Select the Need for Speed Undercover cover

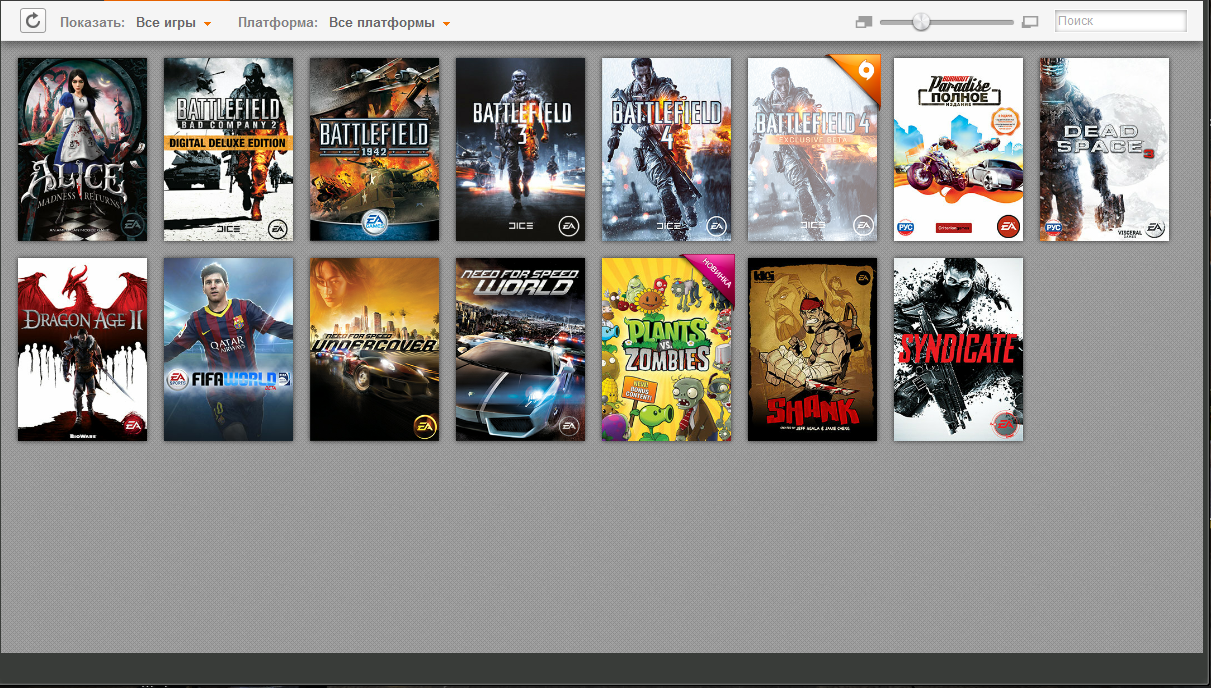[x=374, y=349]
